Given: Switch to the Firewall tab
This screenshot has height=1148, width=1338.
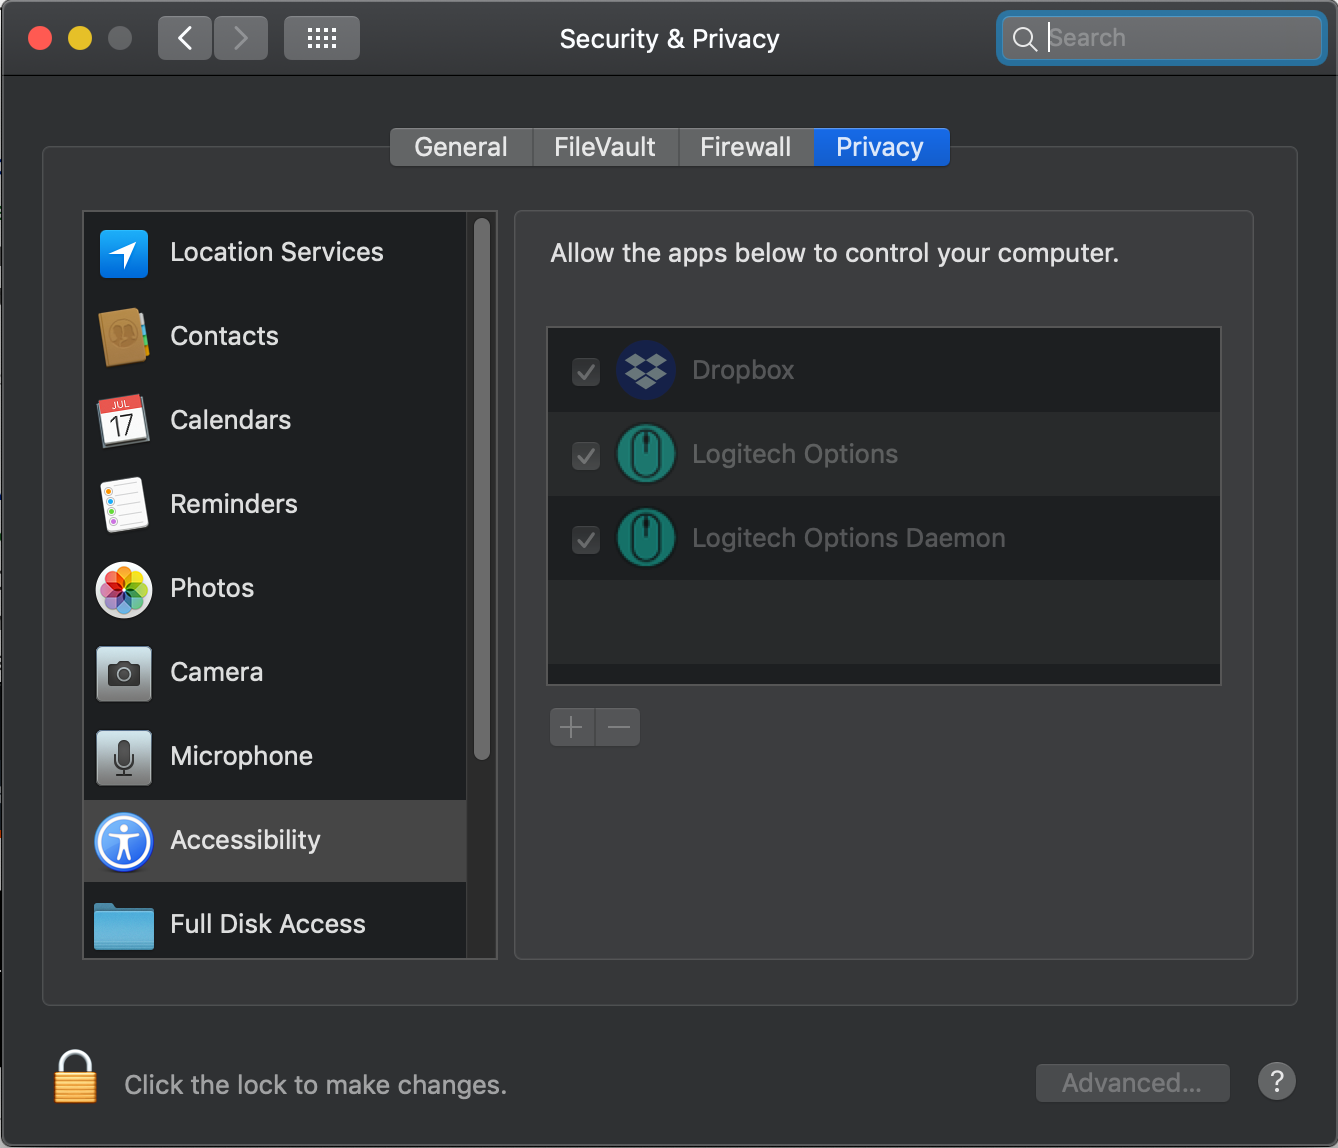Looking at the screenshot, I should click(746, 147).
